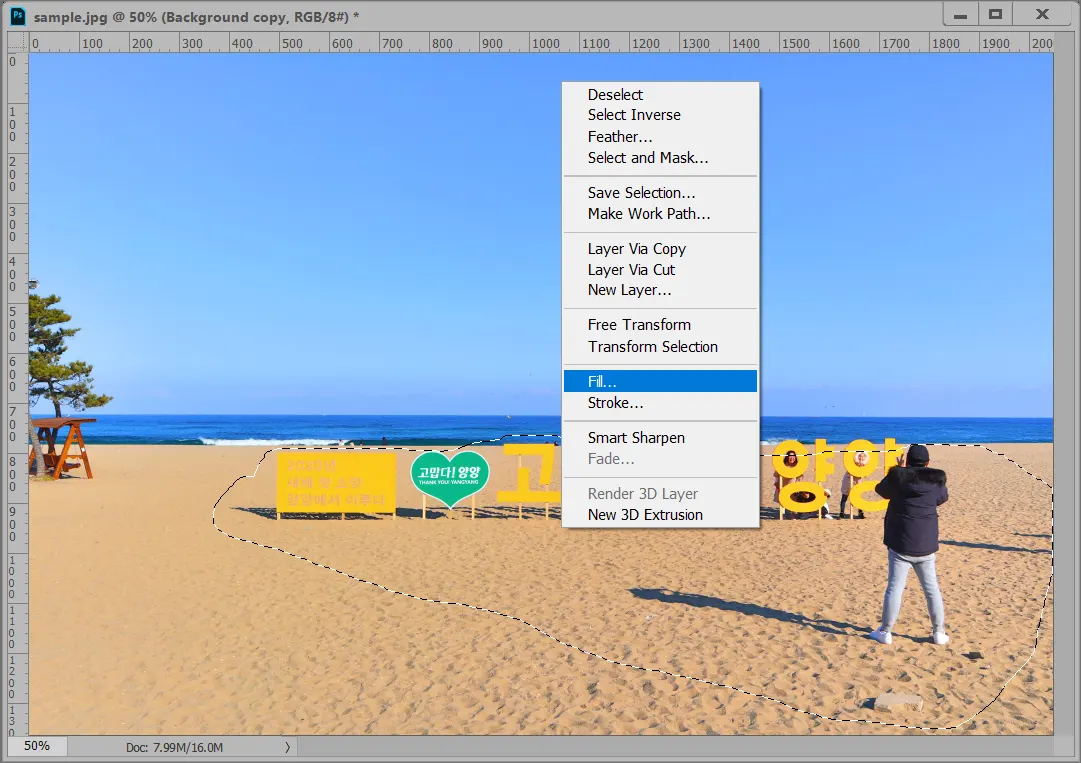Click the ruler origin corner box
The height and width of the screenshot is (763, 1081).
pos(17,42)
